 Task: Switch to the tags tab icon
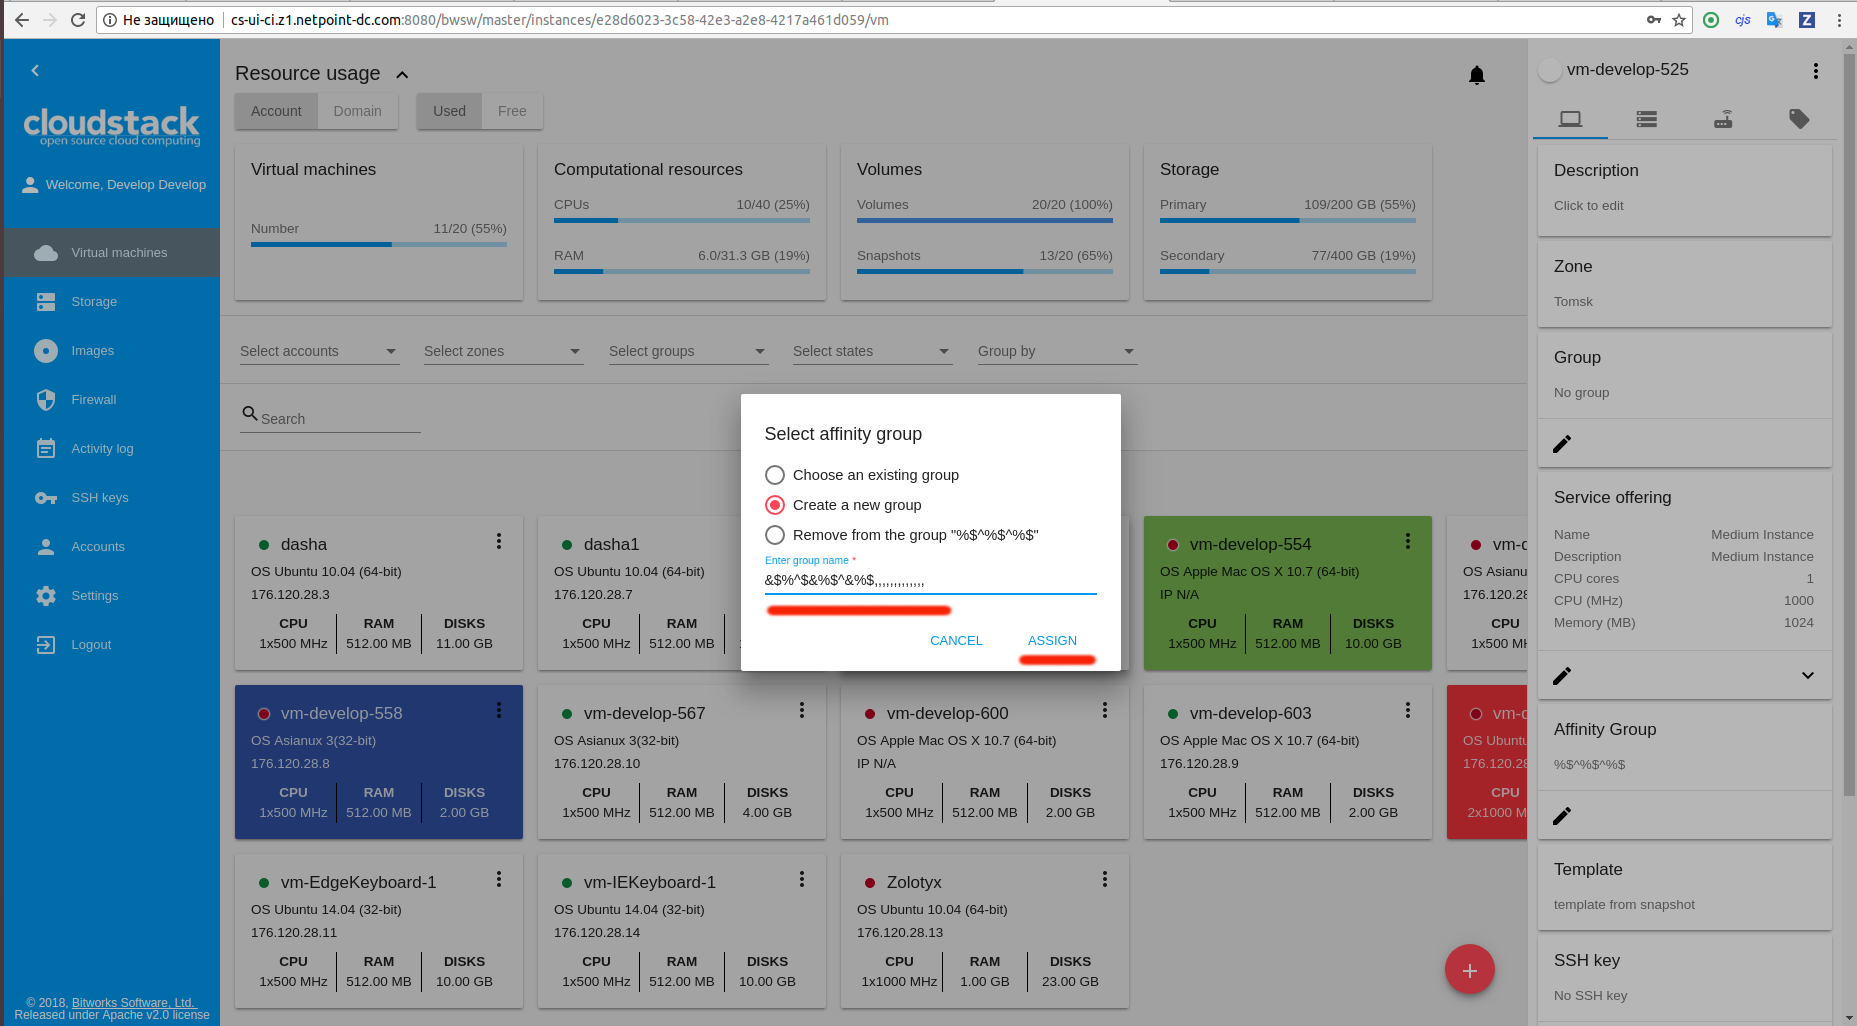click(1798, 120)
